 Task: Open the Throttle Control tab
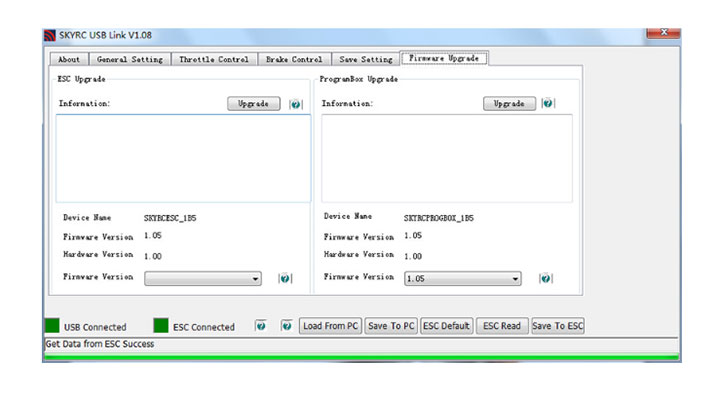(214, 59)
